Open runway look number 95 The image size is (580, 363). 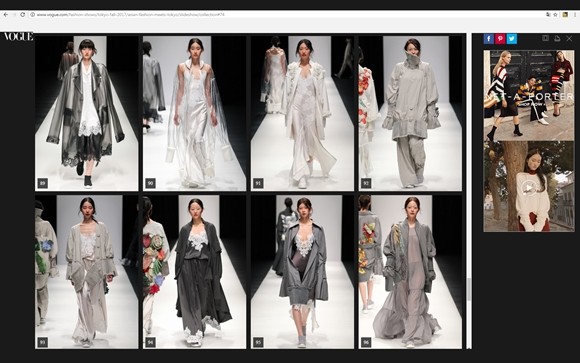tap(302, 272)
